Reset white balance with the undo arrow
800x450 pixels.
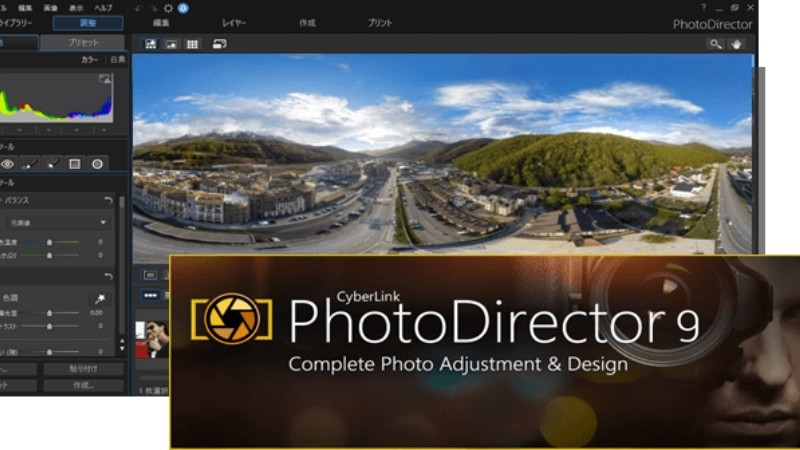point(108,201)
